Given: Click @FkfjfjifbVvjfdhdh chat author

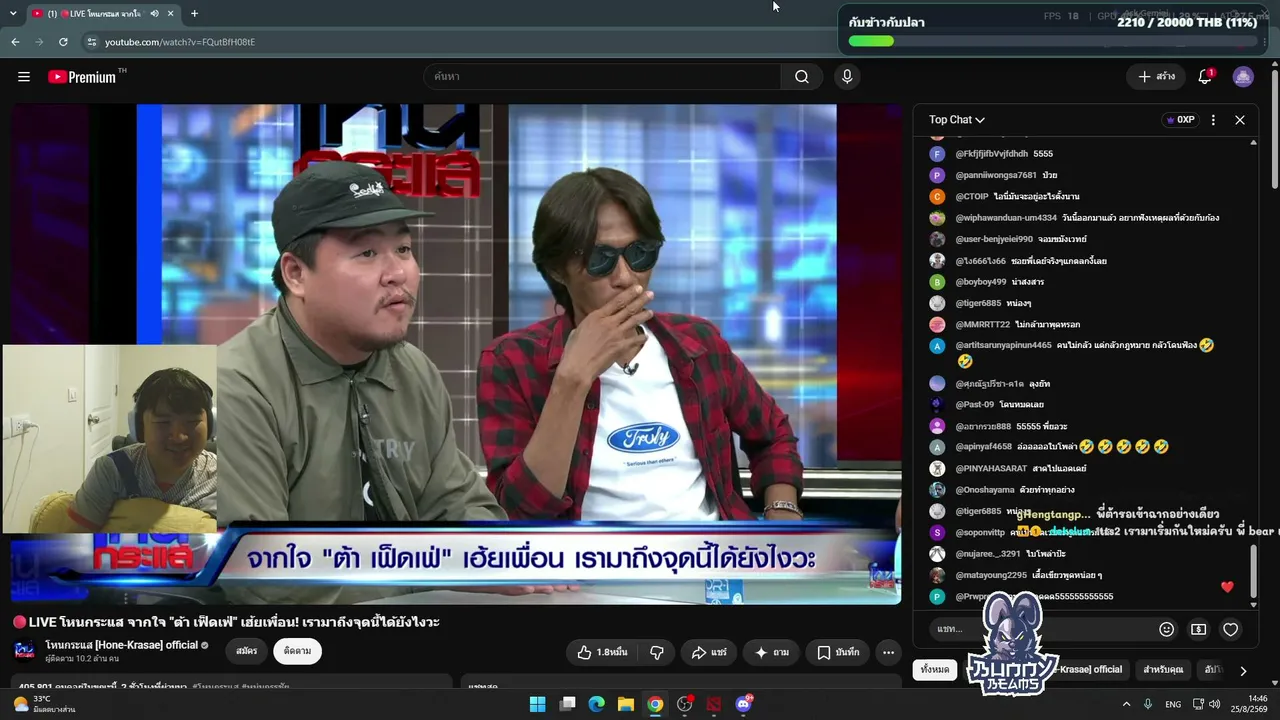Looking at the screenshot, I should [x=992, y=154].
